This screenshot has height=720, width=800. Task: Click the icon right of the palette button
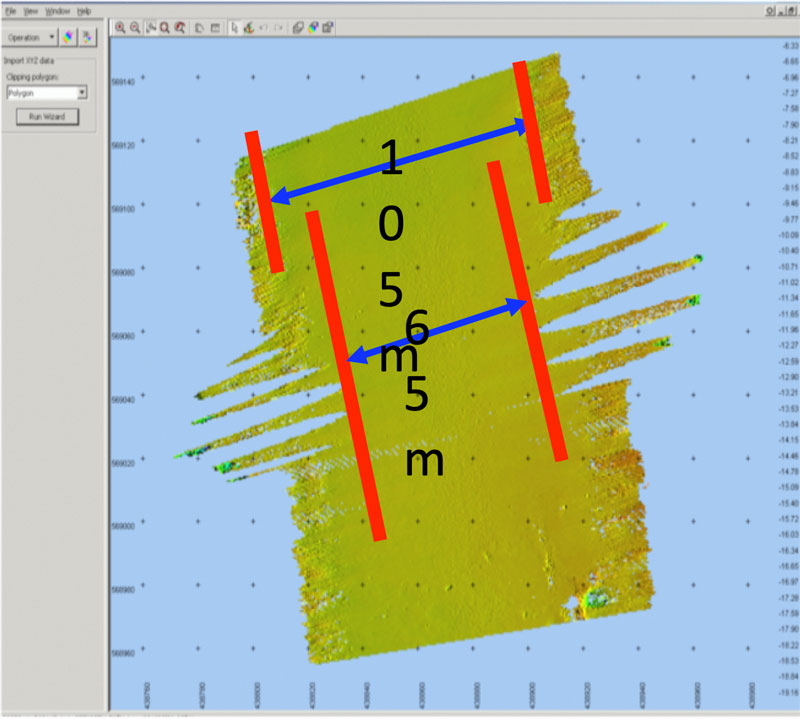coord(88,37)
